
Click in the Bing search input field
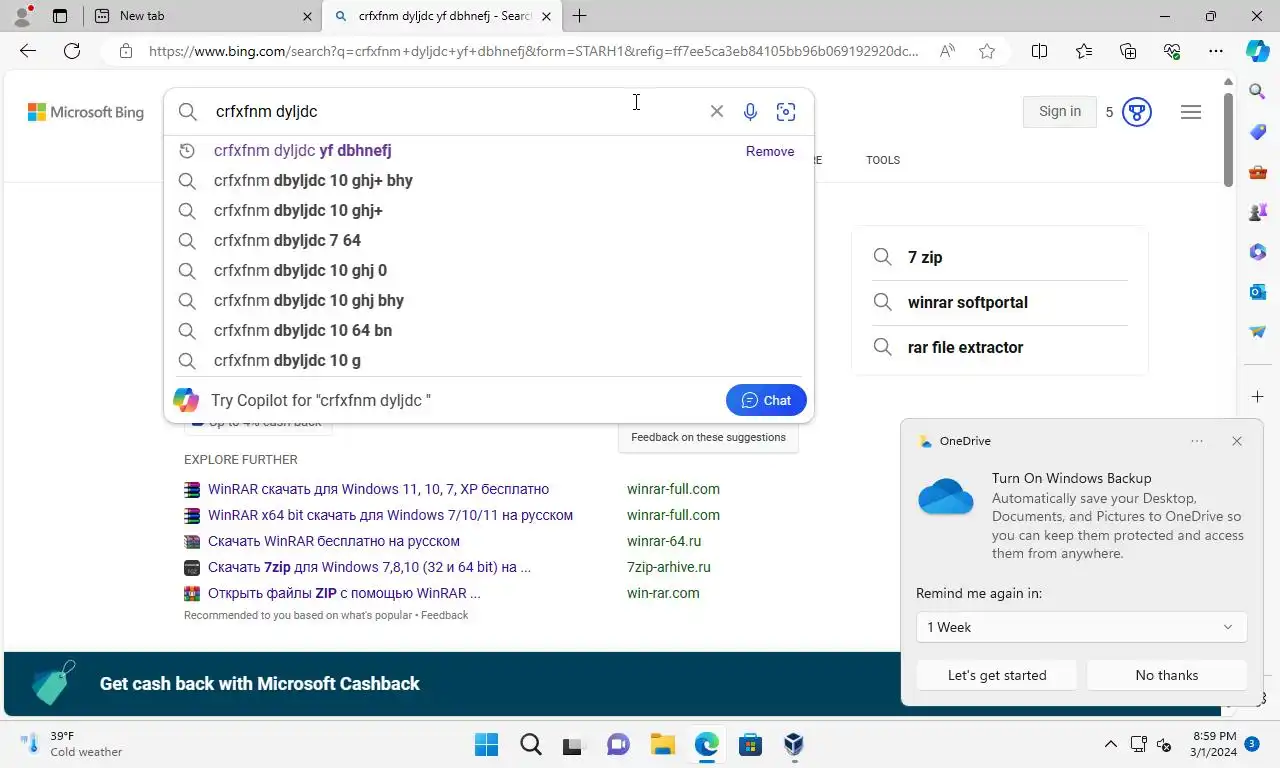(x=455, y=111)
